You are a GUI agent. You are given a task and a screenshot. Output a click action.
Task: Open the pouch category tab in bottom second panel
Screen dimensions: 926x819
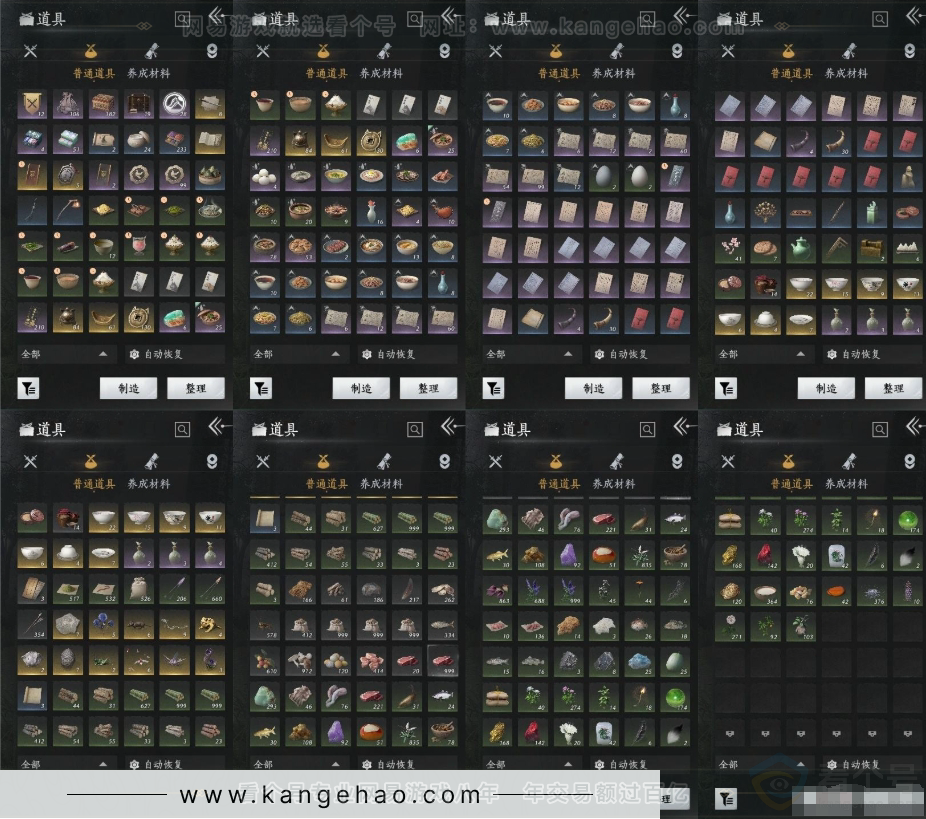(322, 461)
